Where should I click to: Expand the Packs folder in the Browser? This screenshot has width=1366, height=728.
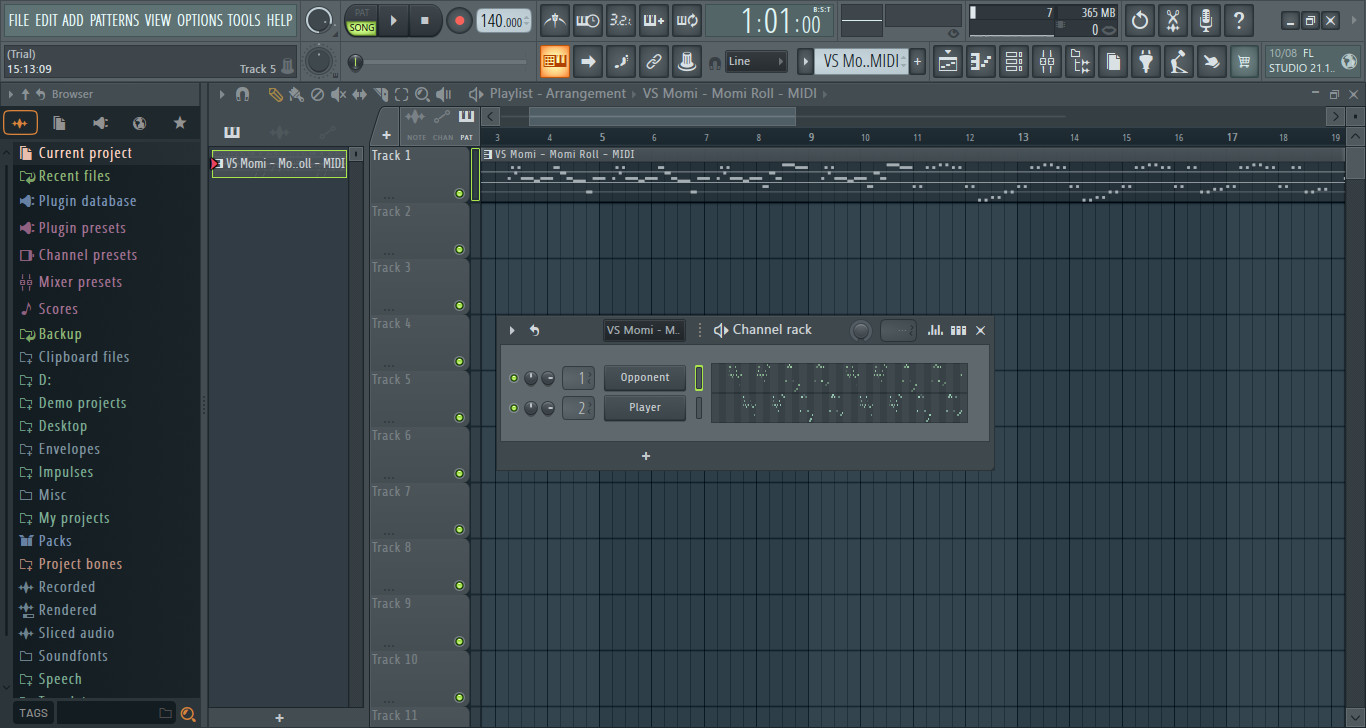coord(55,540)
